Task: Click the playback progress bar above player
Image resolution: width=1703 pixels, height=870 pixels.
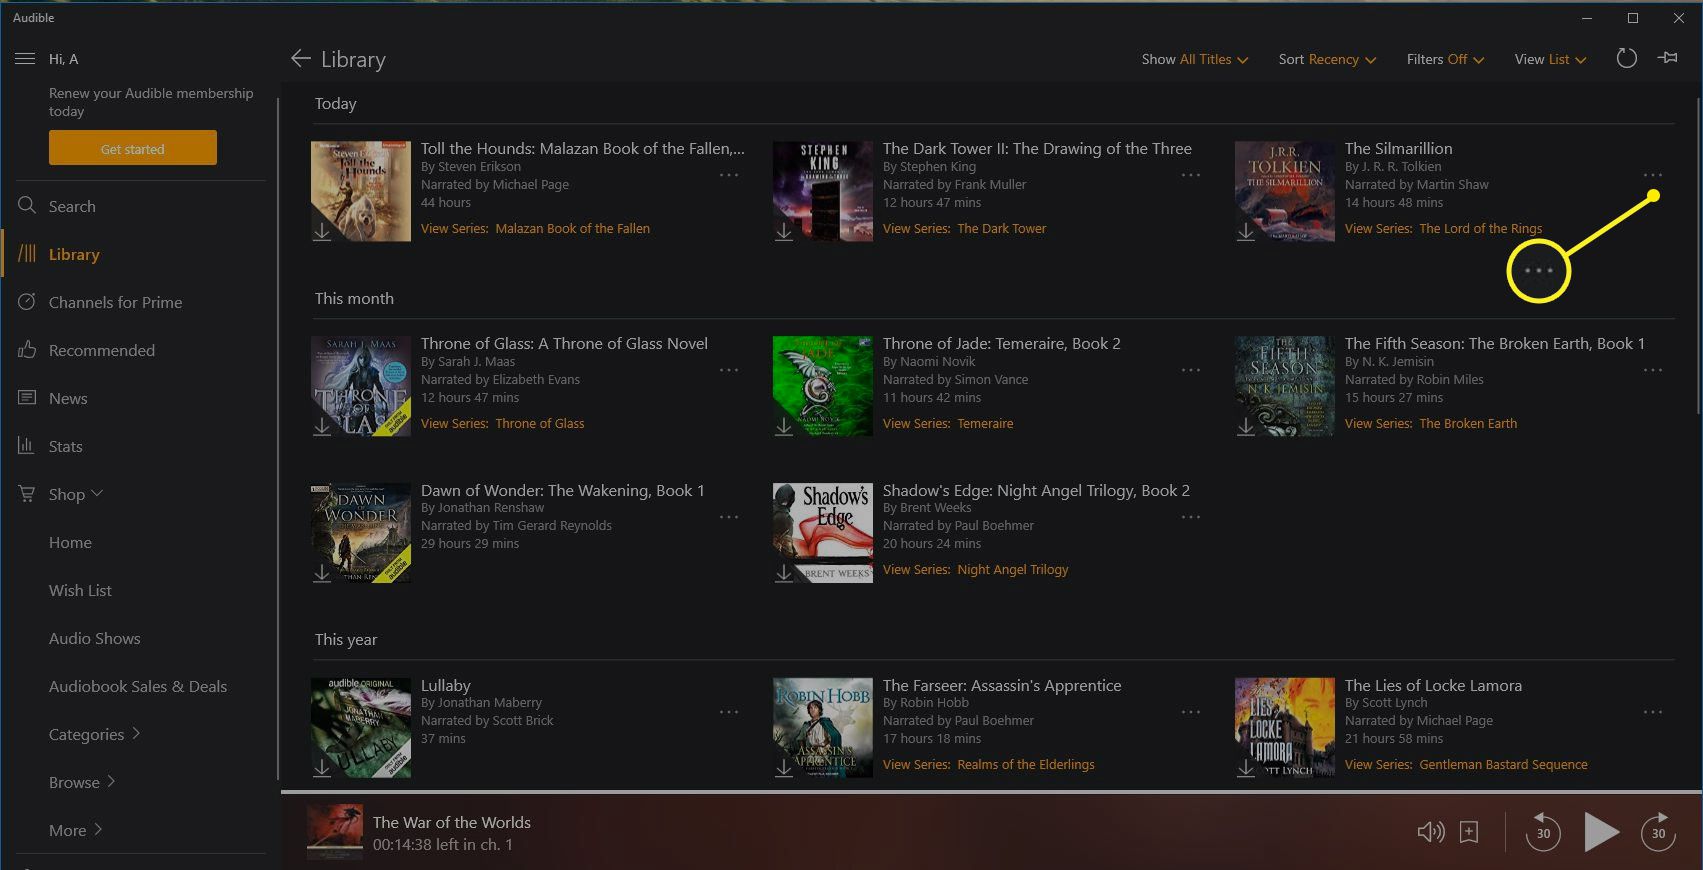Action: [x=990, y=792]
